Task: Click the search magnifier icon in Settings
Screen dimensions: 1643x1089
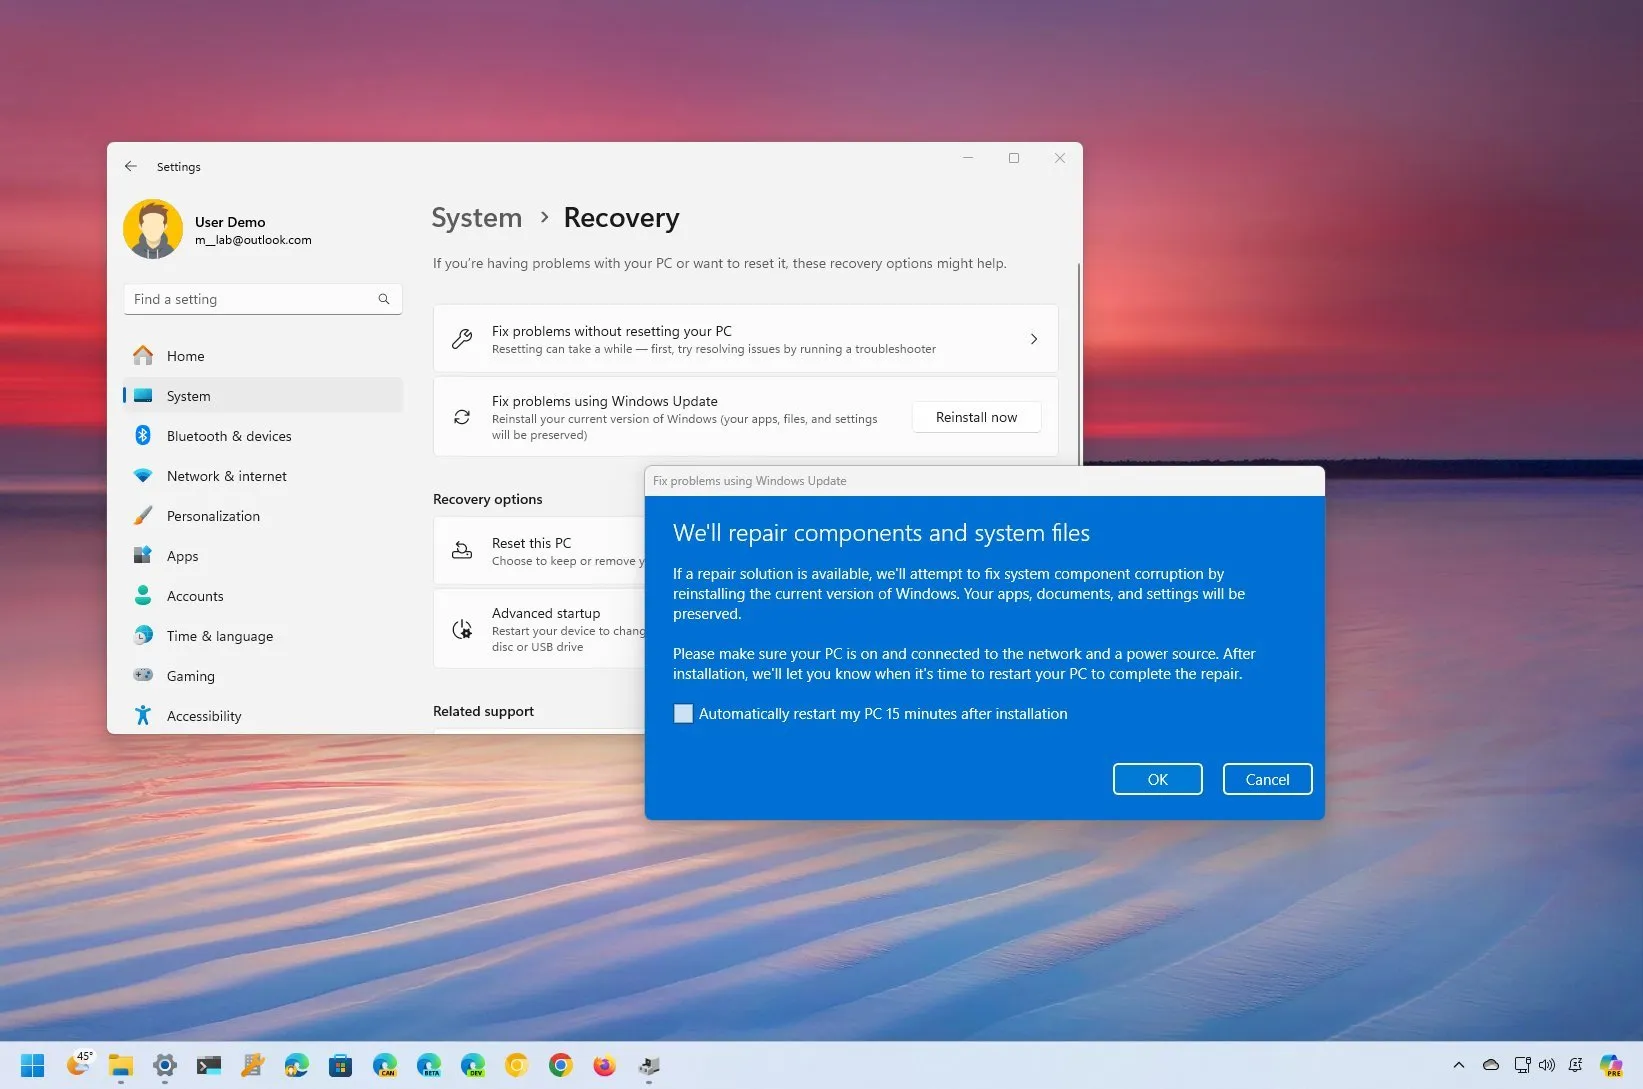Action: point(384,299)
